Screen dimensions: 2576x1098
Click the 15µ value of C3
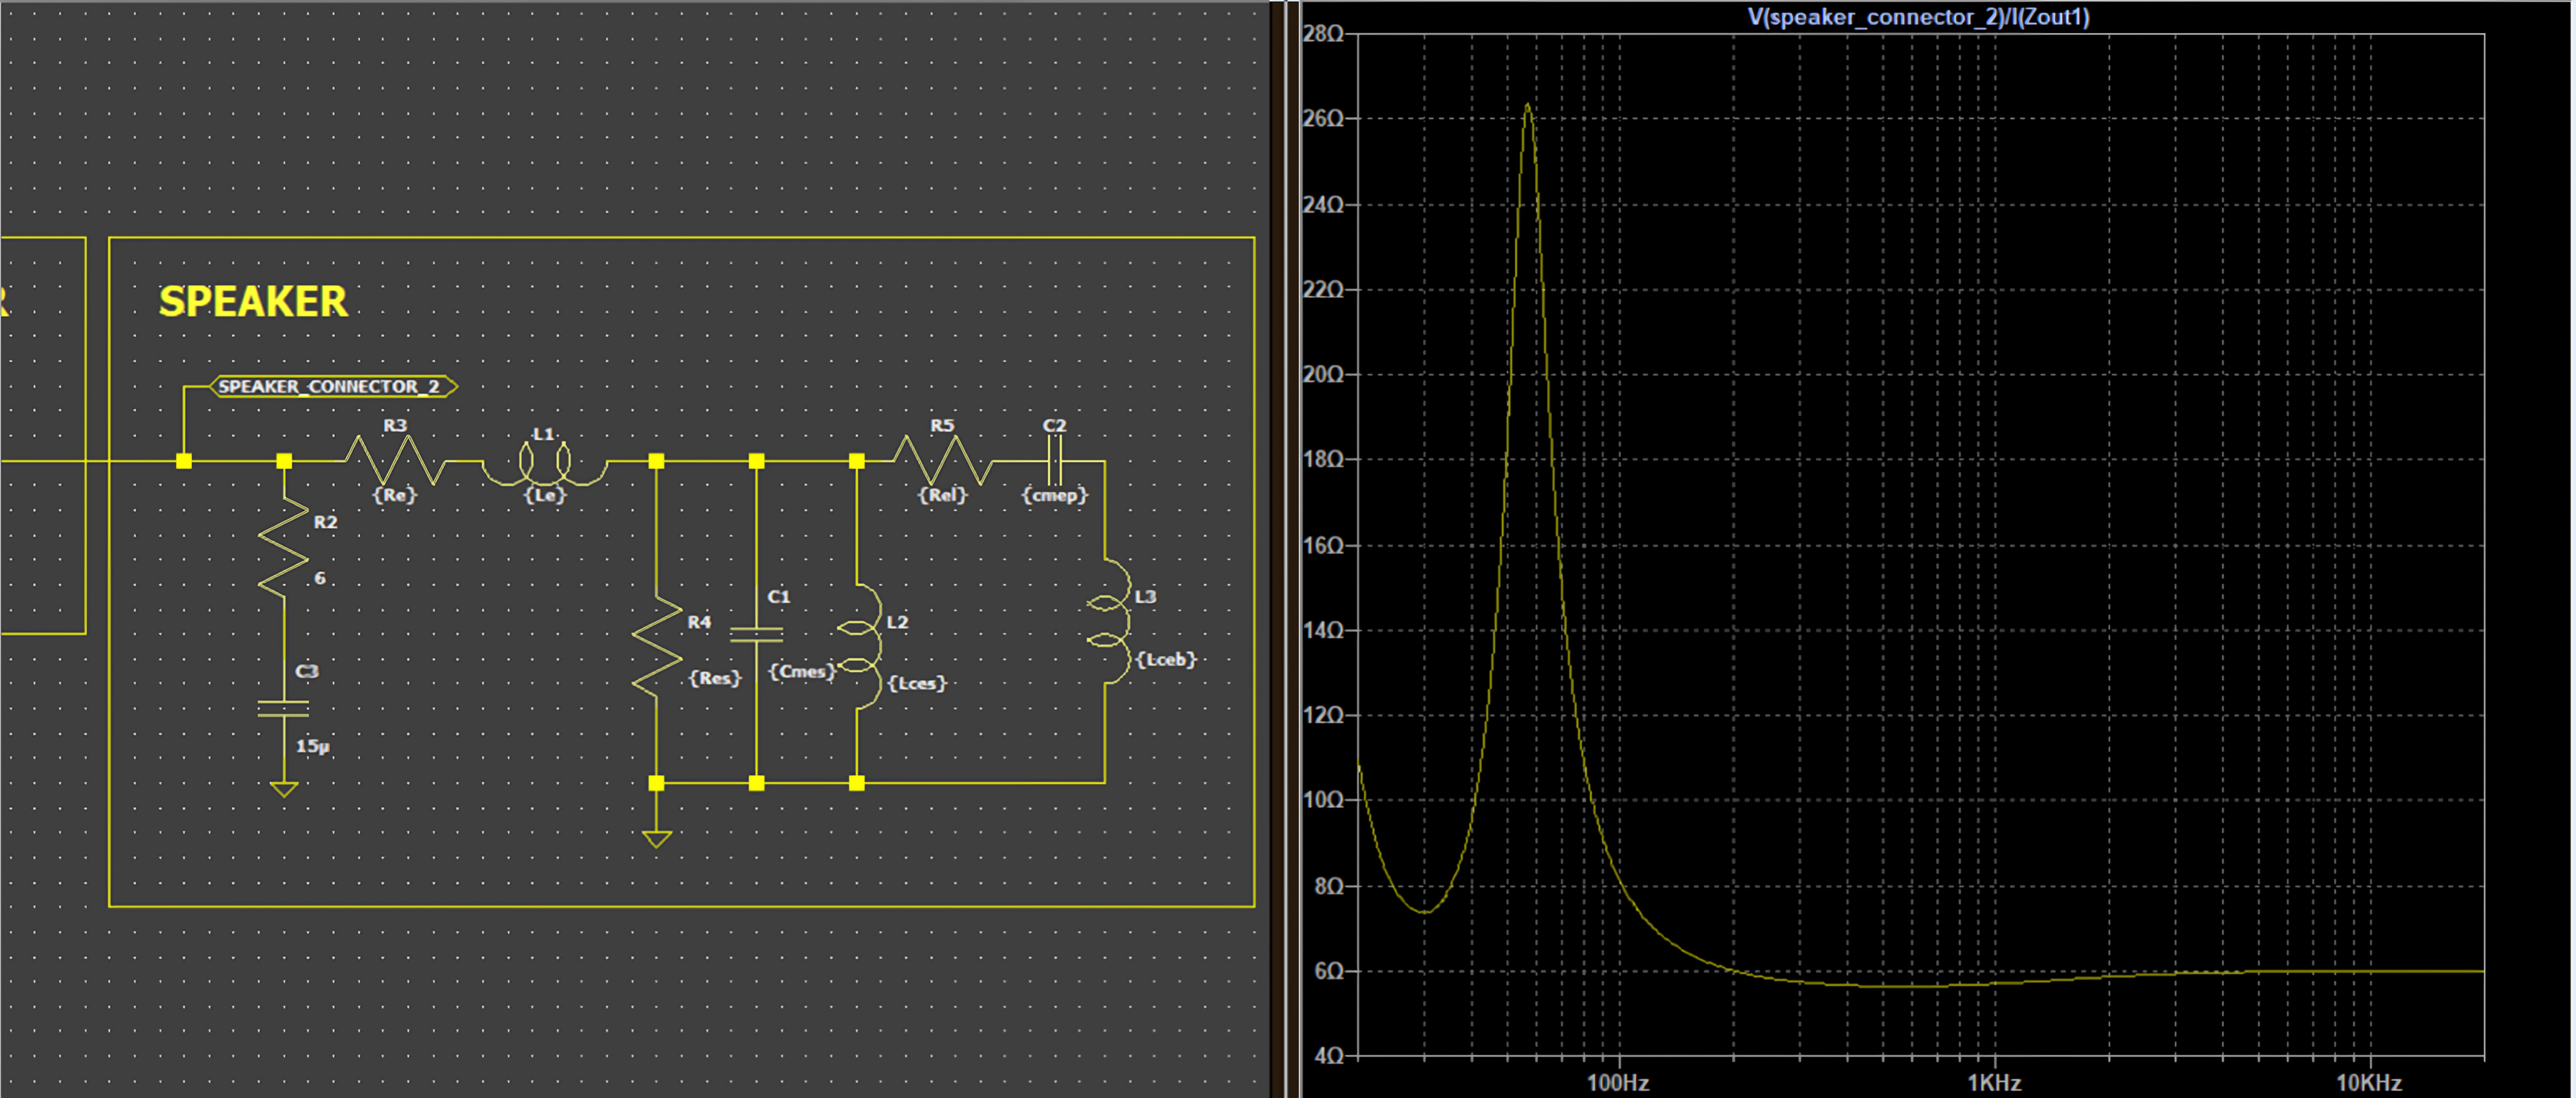(x=313, y=746)
